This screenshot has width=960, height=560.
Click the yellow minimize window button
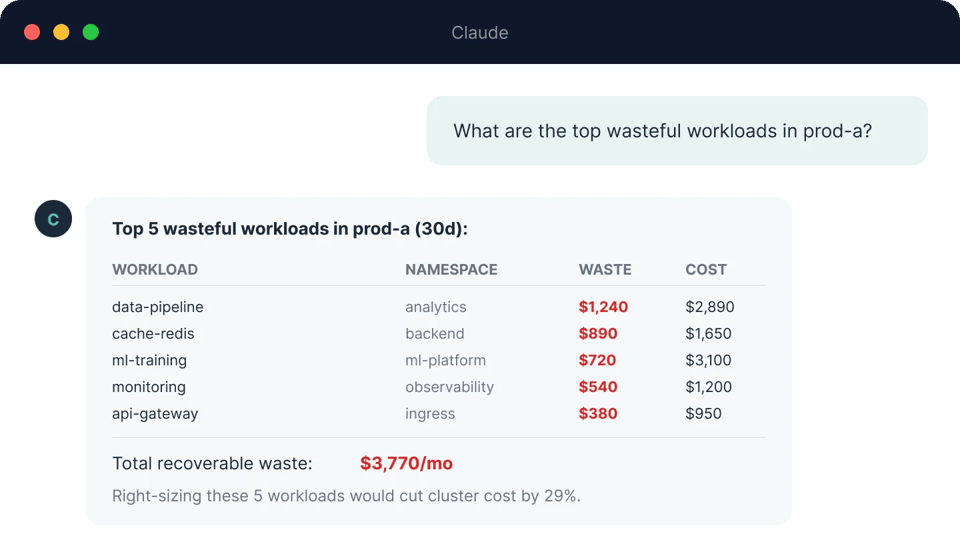click(61, 32)
